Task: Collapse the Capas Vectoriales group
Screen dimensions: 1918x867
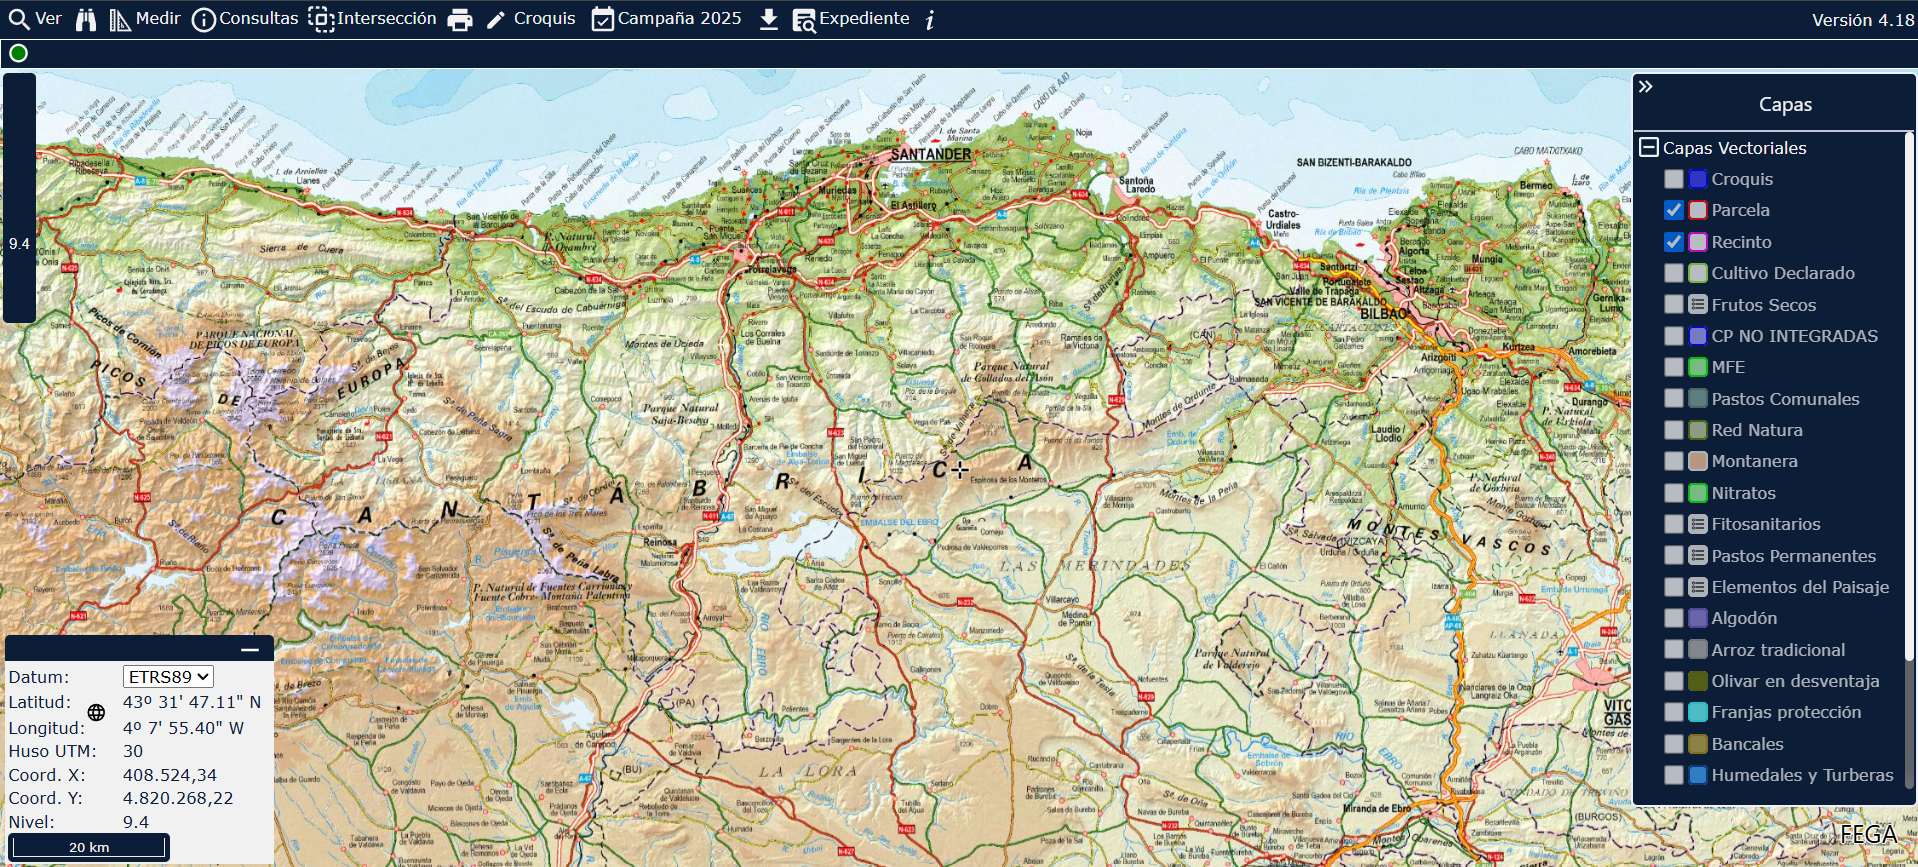Action: 1649,148
